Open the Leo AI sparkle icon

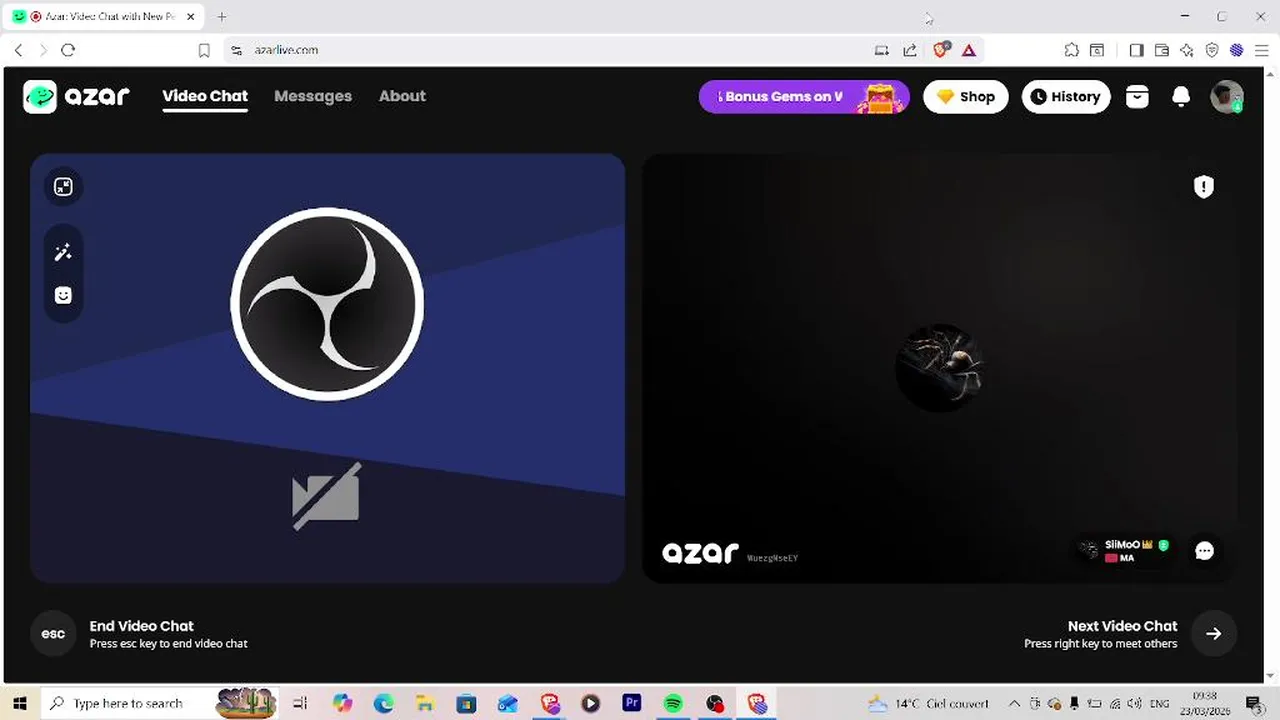(1187, 50)
